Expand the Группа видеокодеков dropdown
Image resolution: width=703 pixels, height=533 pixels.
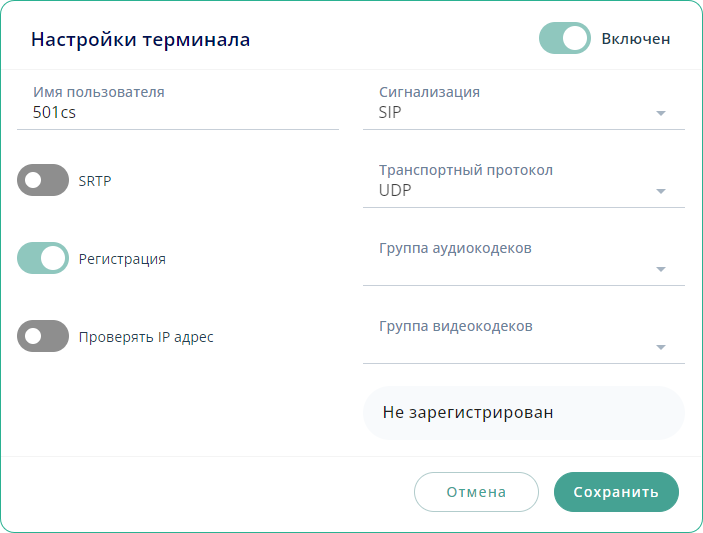[510, 346]
